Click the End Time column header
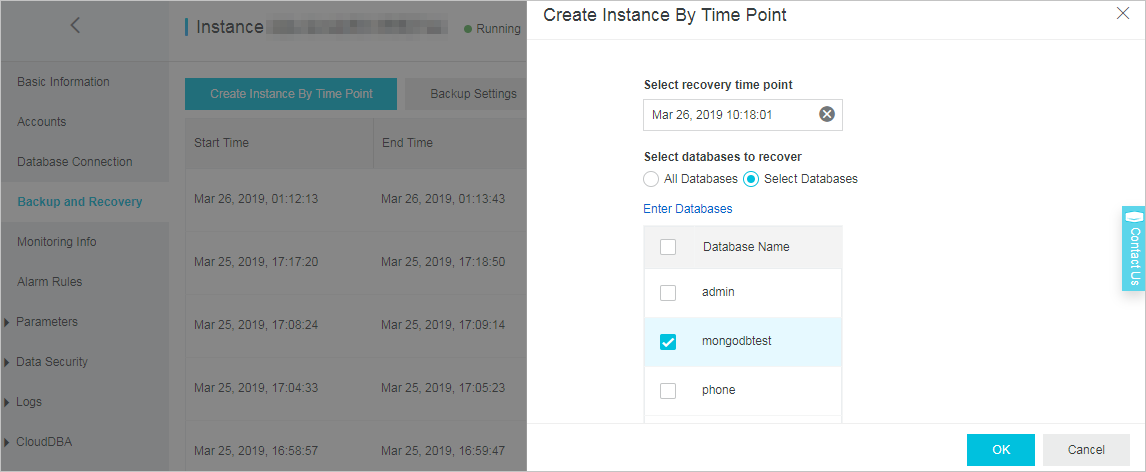 pyautogui.click(x=407, y=143)
